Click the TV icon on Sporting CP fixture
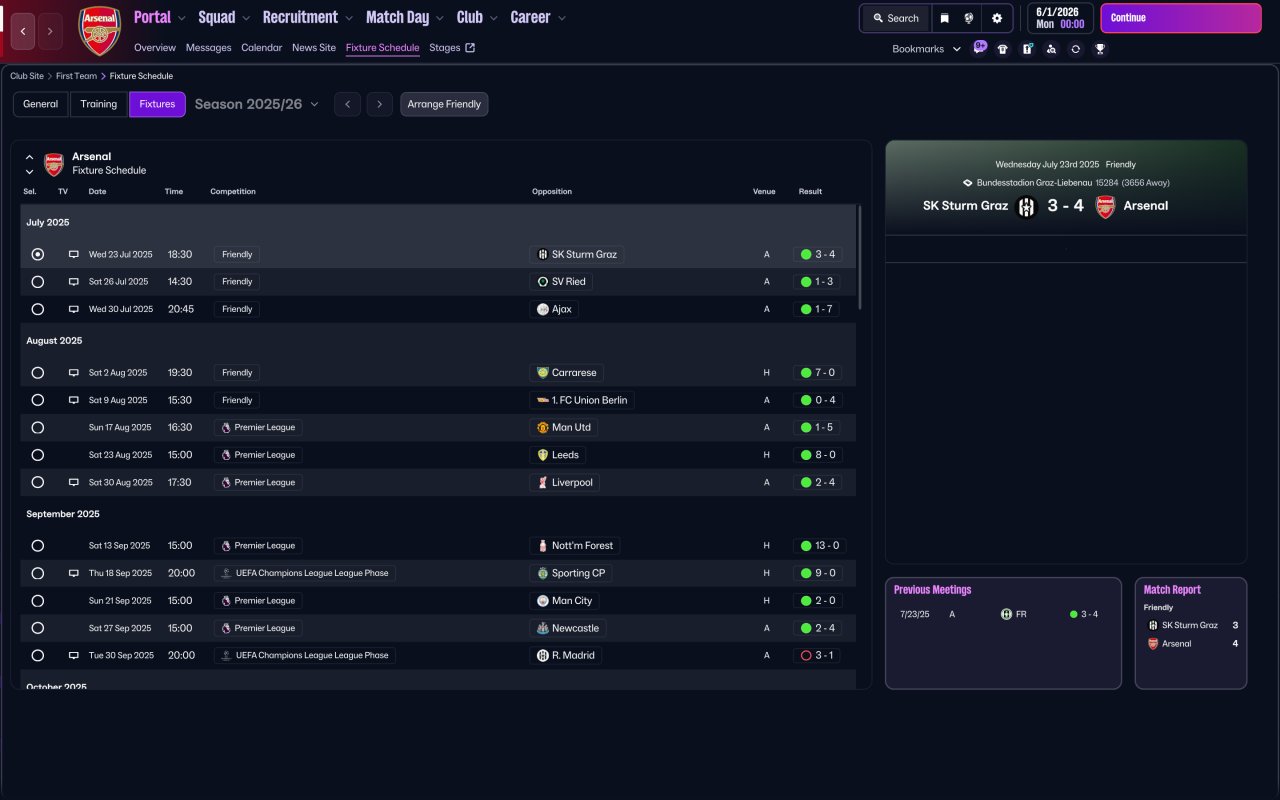The image size is (1280, 800). [73, 574]
